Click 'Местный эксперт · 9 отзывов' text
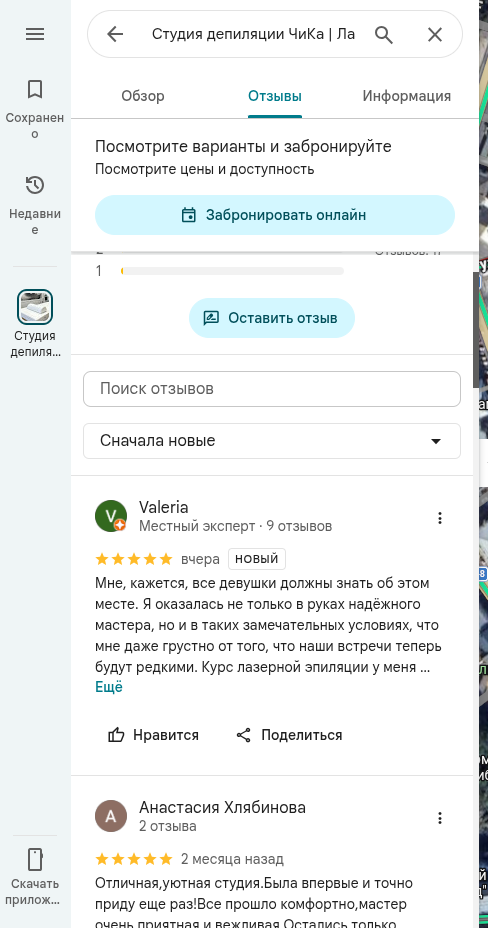 pyautogui.click(x=235, y=526)
